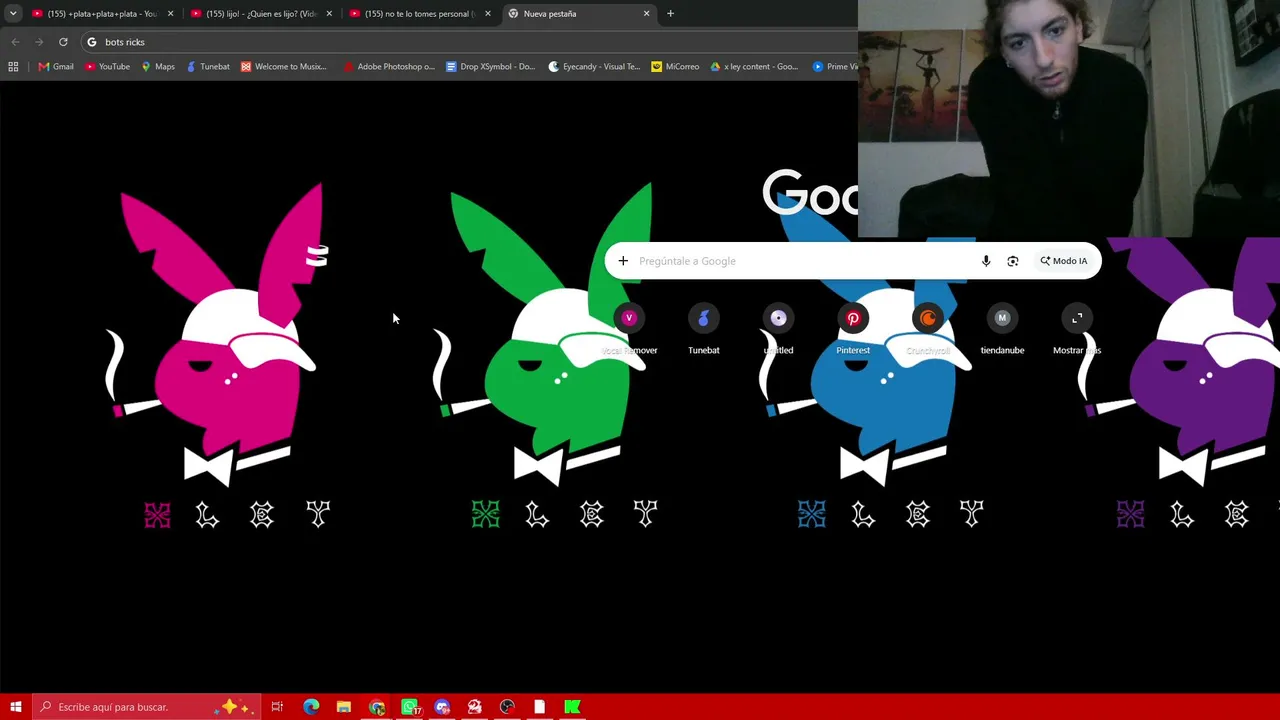Open the Tunebat shortcut tile
The height and width of the screenshot is (720, 1280).
(x=704, y=329)
